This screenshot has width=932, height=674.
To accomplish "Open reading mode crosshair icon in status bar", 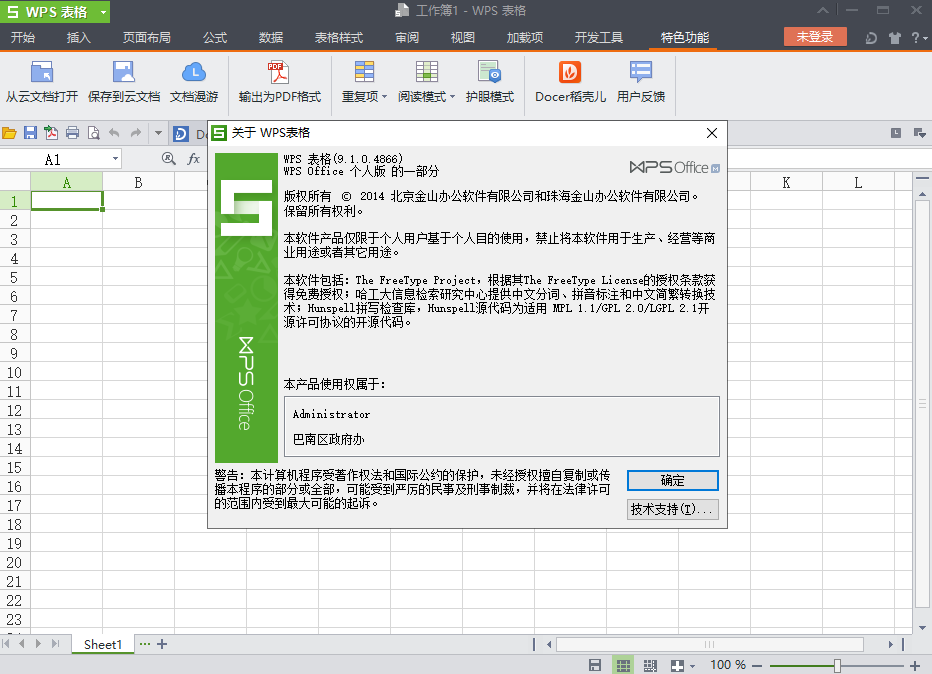I will pos(678,666).
